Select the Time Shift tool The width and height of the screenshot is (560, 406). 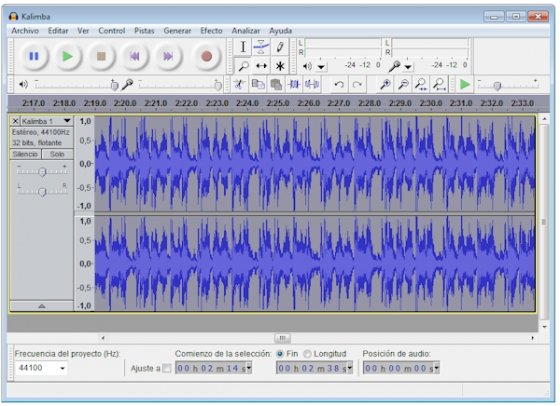261,66
